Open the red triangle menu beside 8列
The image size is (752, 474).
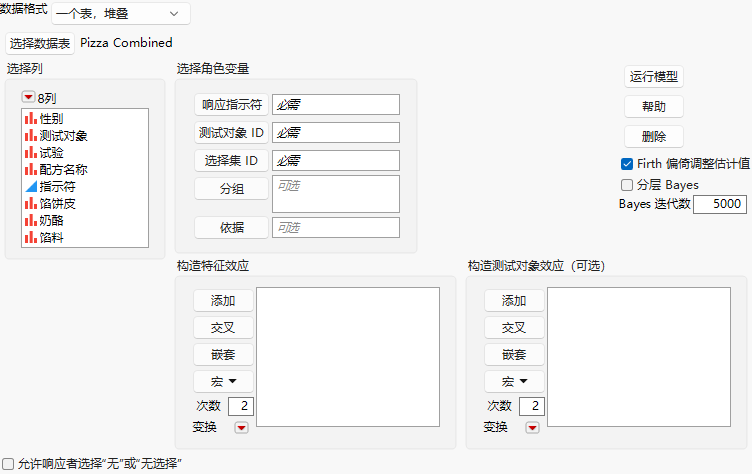point(28,97)
